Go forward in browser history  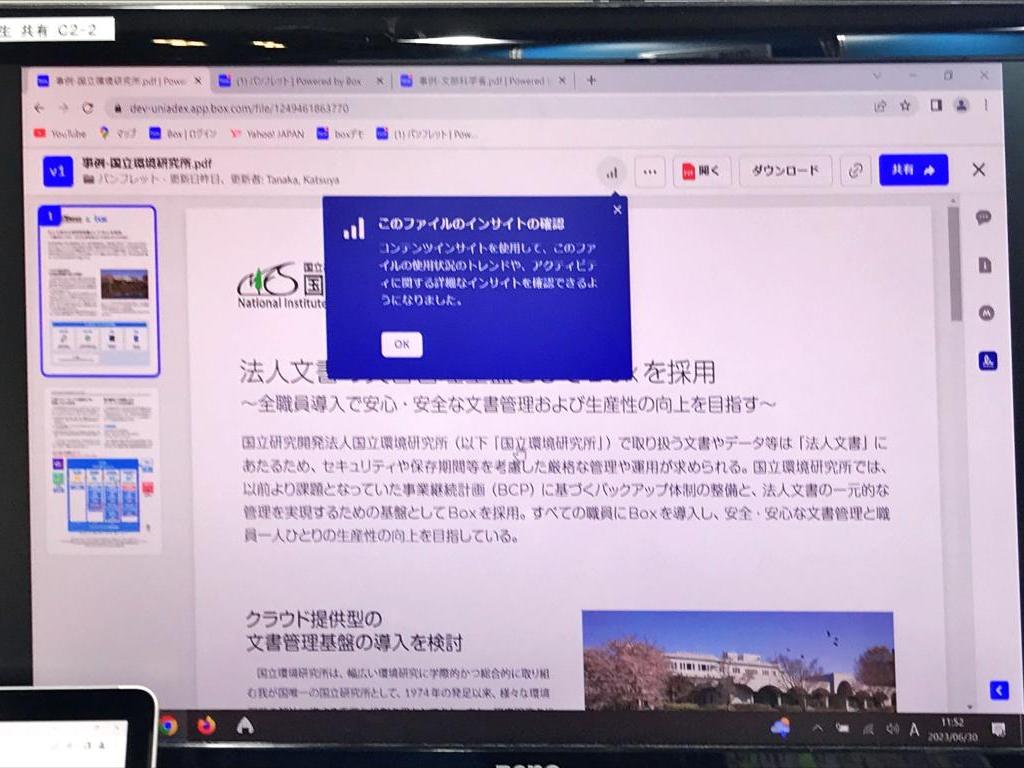coord(63,108)
